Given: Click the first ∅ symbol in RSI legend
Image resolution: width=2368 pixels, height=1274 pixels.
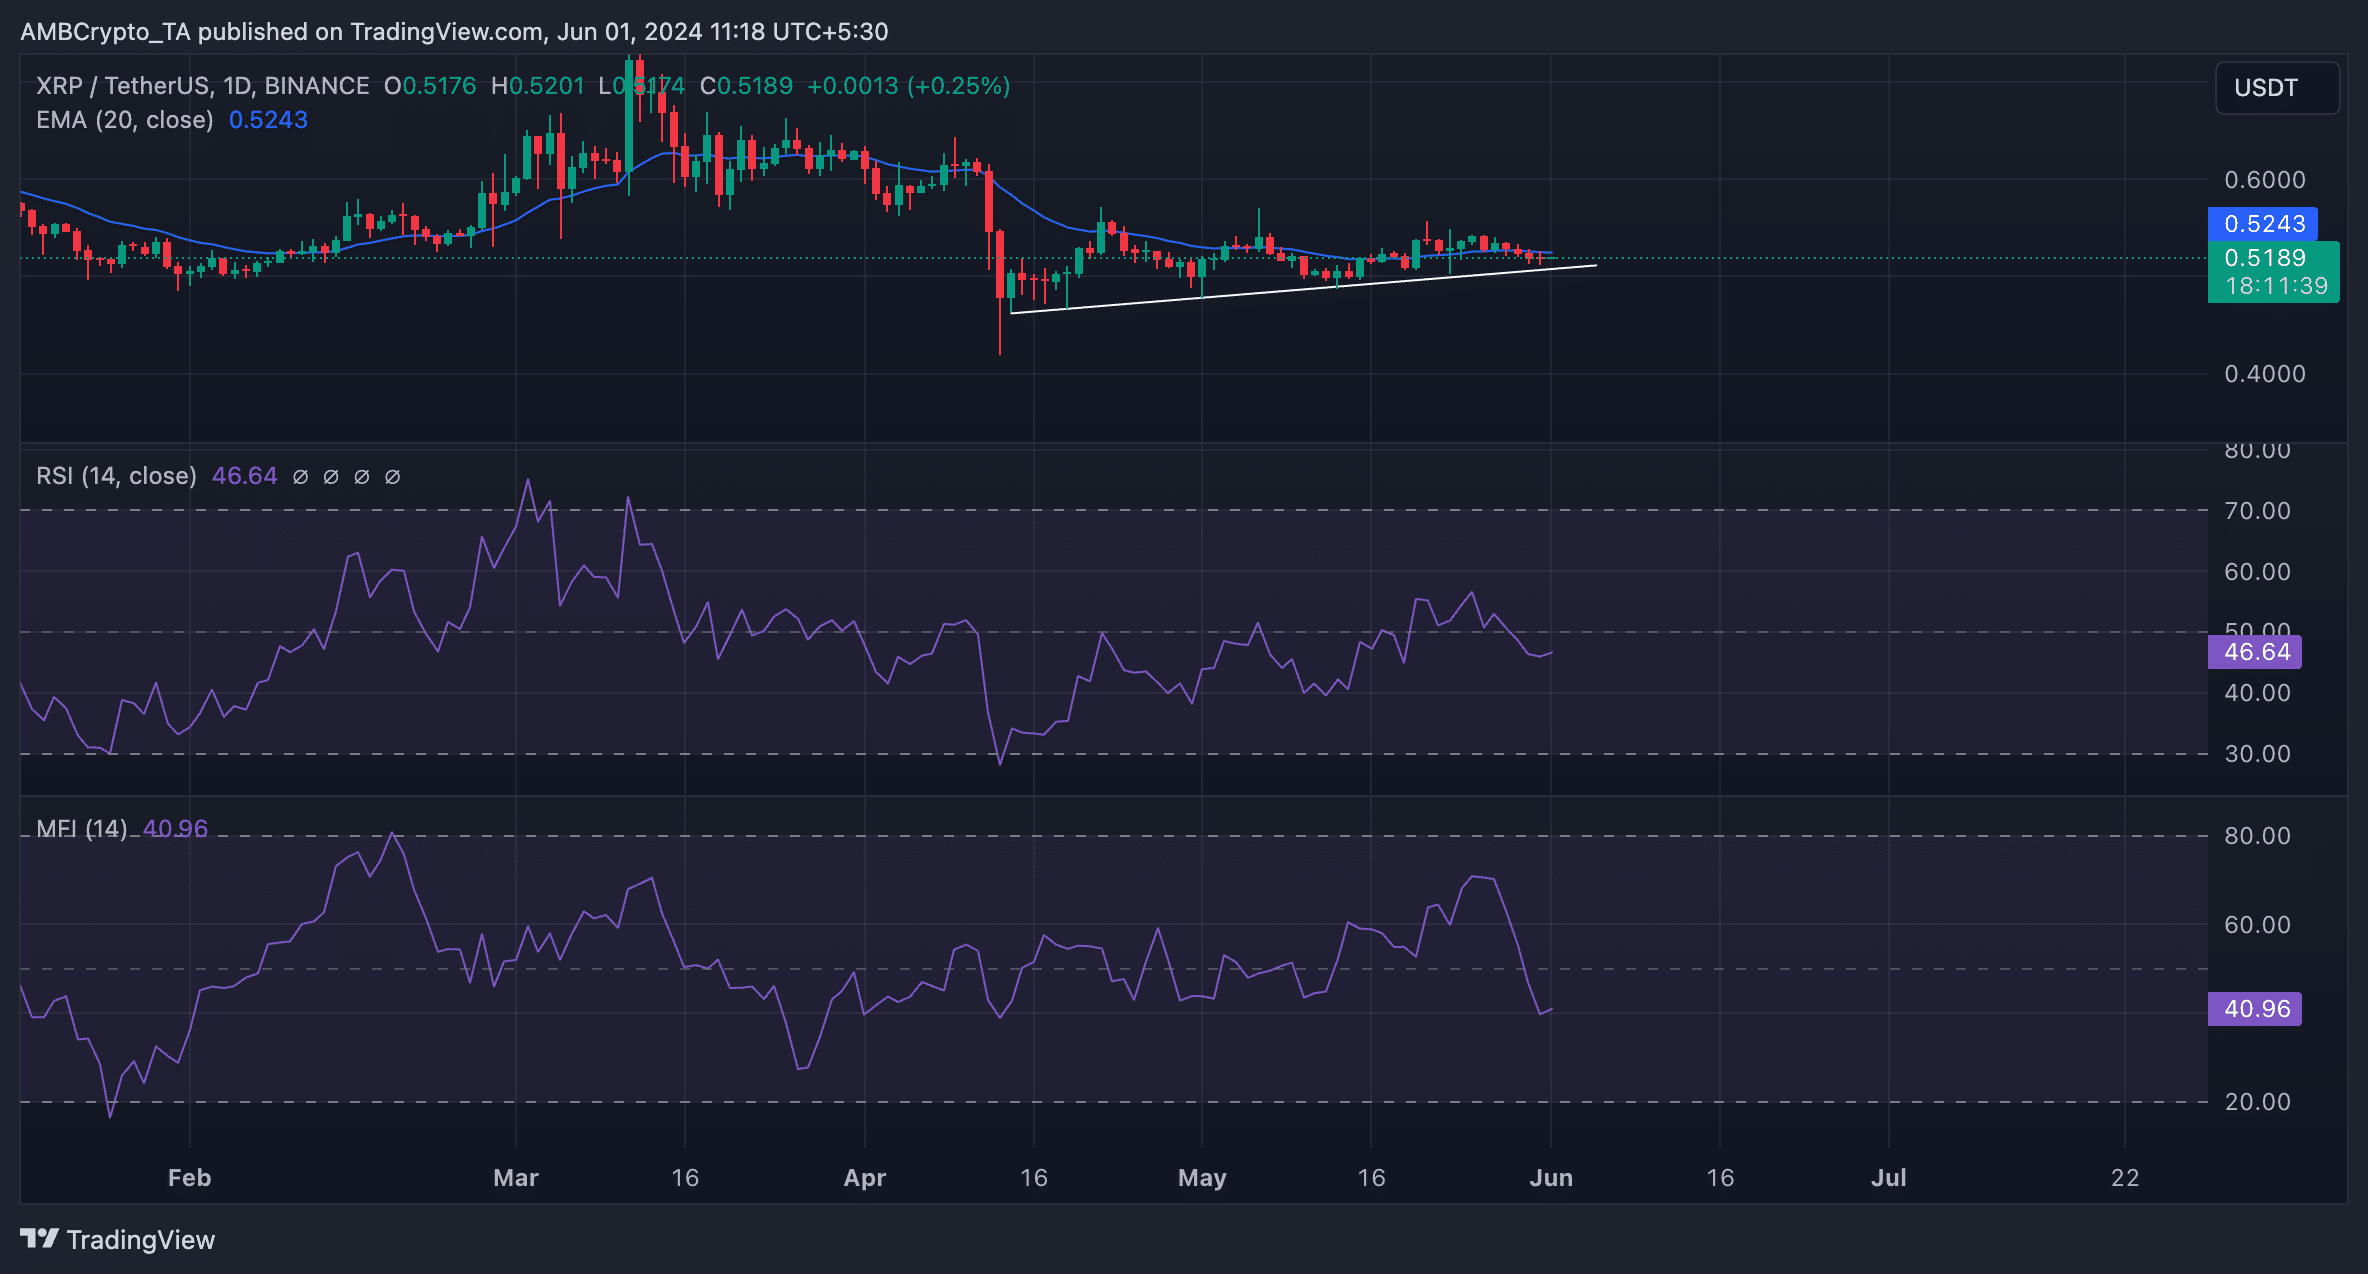Looking at the screenshot, I should tap(300, 477).
